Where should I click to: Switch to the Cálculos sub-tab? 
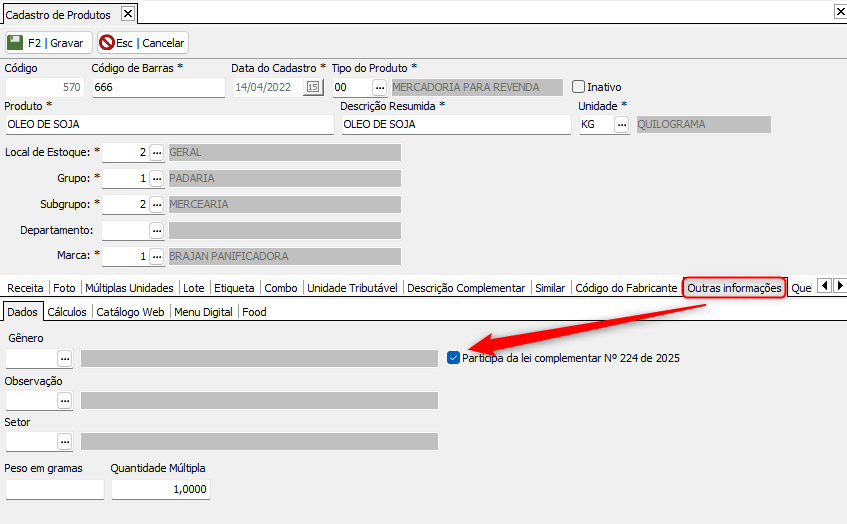(67, 312)
